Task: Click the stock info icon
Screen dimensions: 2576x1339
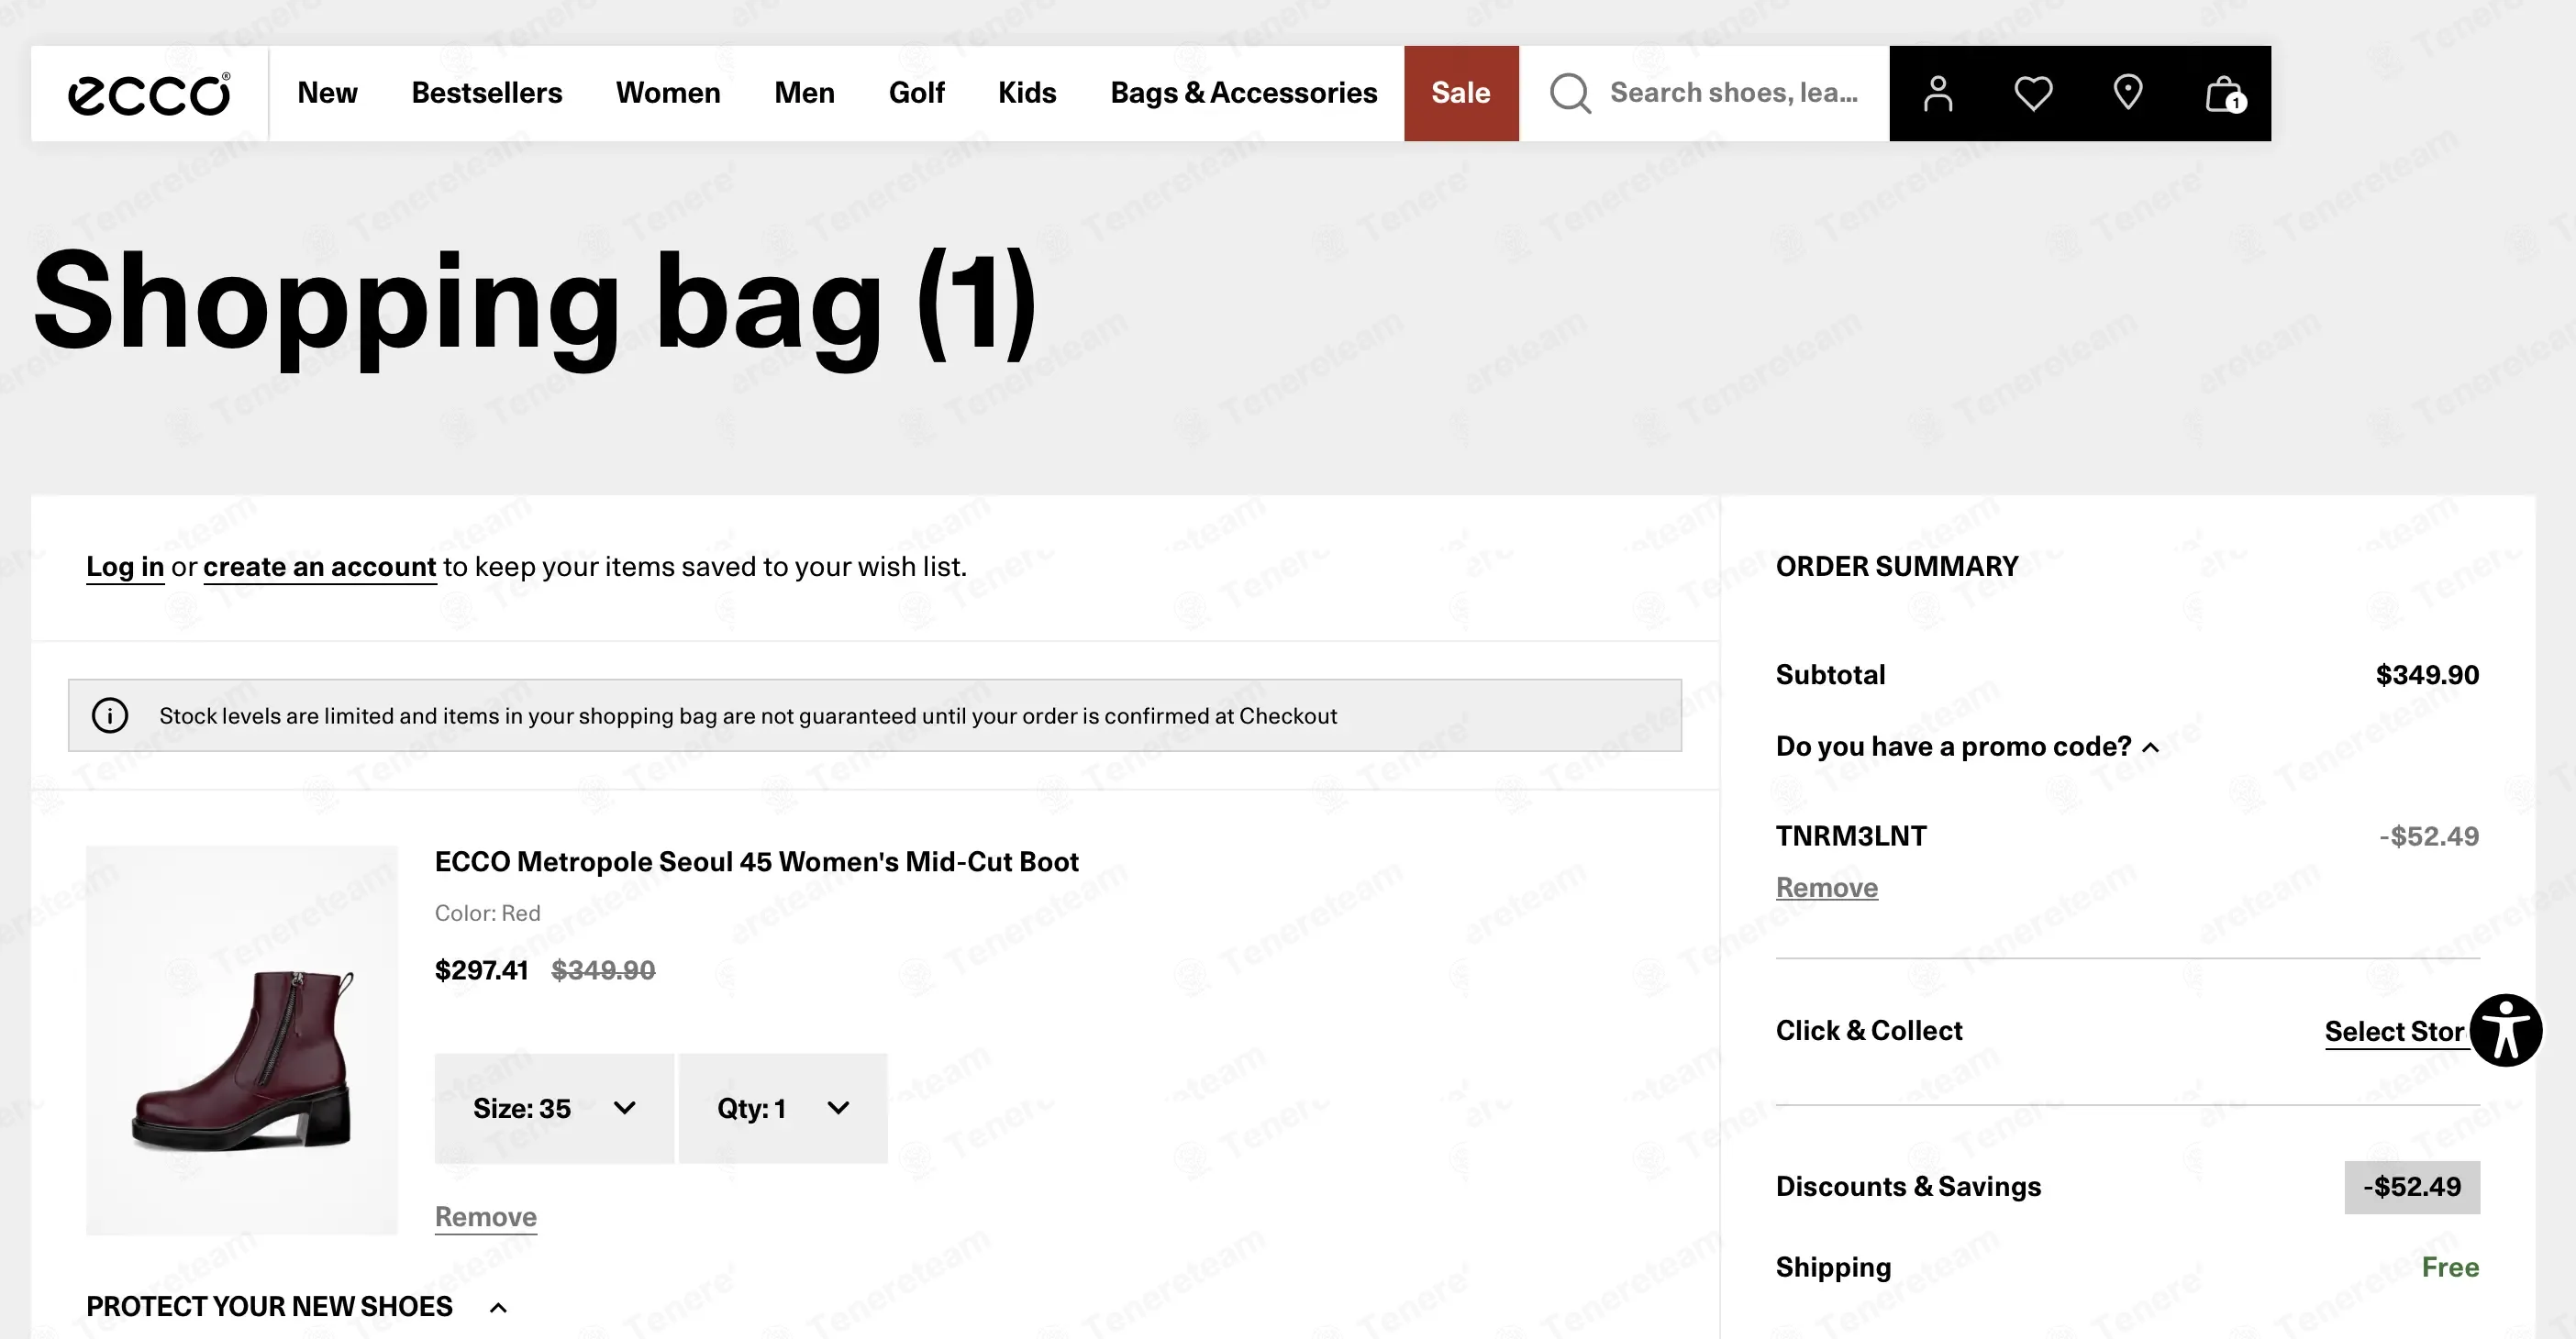Action: [x=110, y=715]
